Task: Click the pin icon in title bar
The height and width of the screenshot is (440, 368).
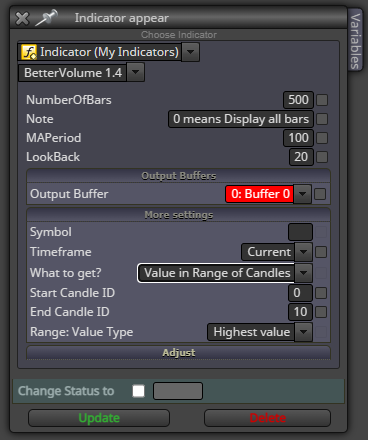Action: click(x=46, y=17)
